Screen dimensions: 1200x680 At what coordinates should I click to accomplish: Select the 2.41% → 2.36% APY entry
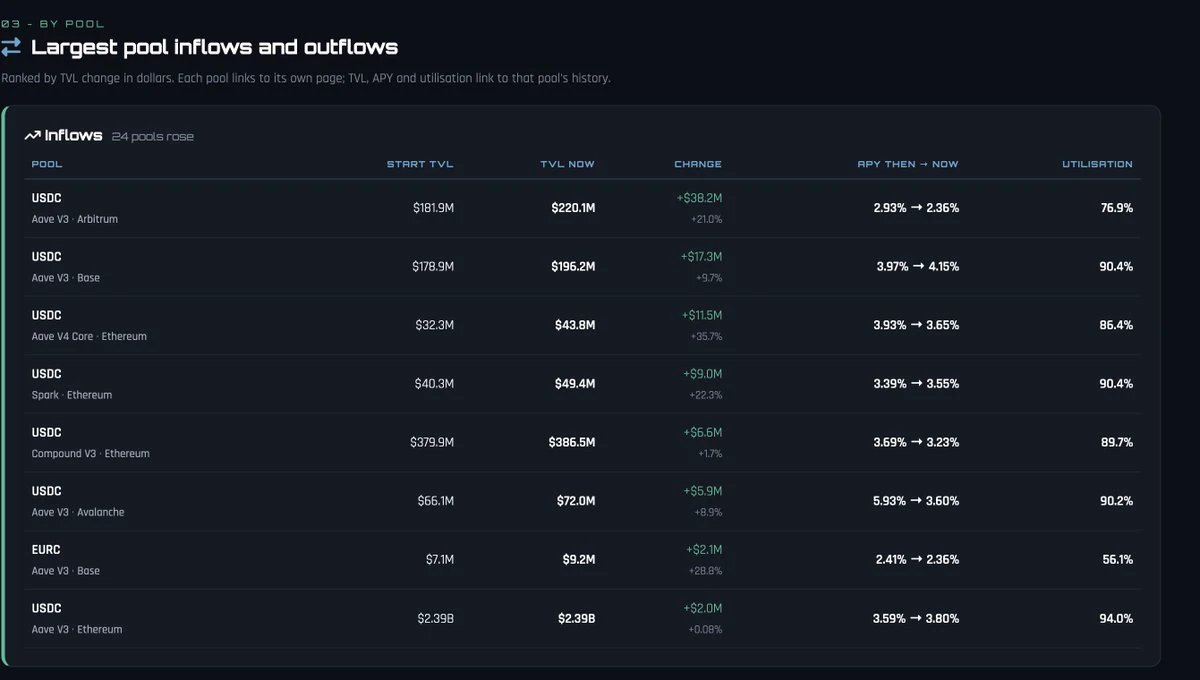point(917,560)
